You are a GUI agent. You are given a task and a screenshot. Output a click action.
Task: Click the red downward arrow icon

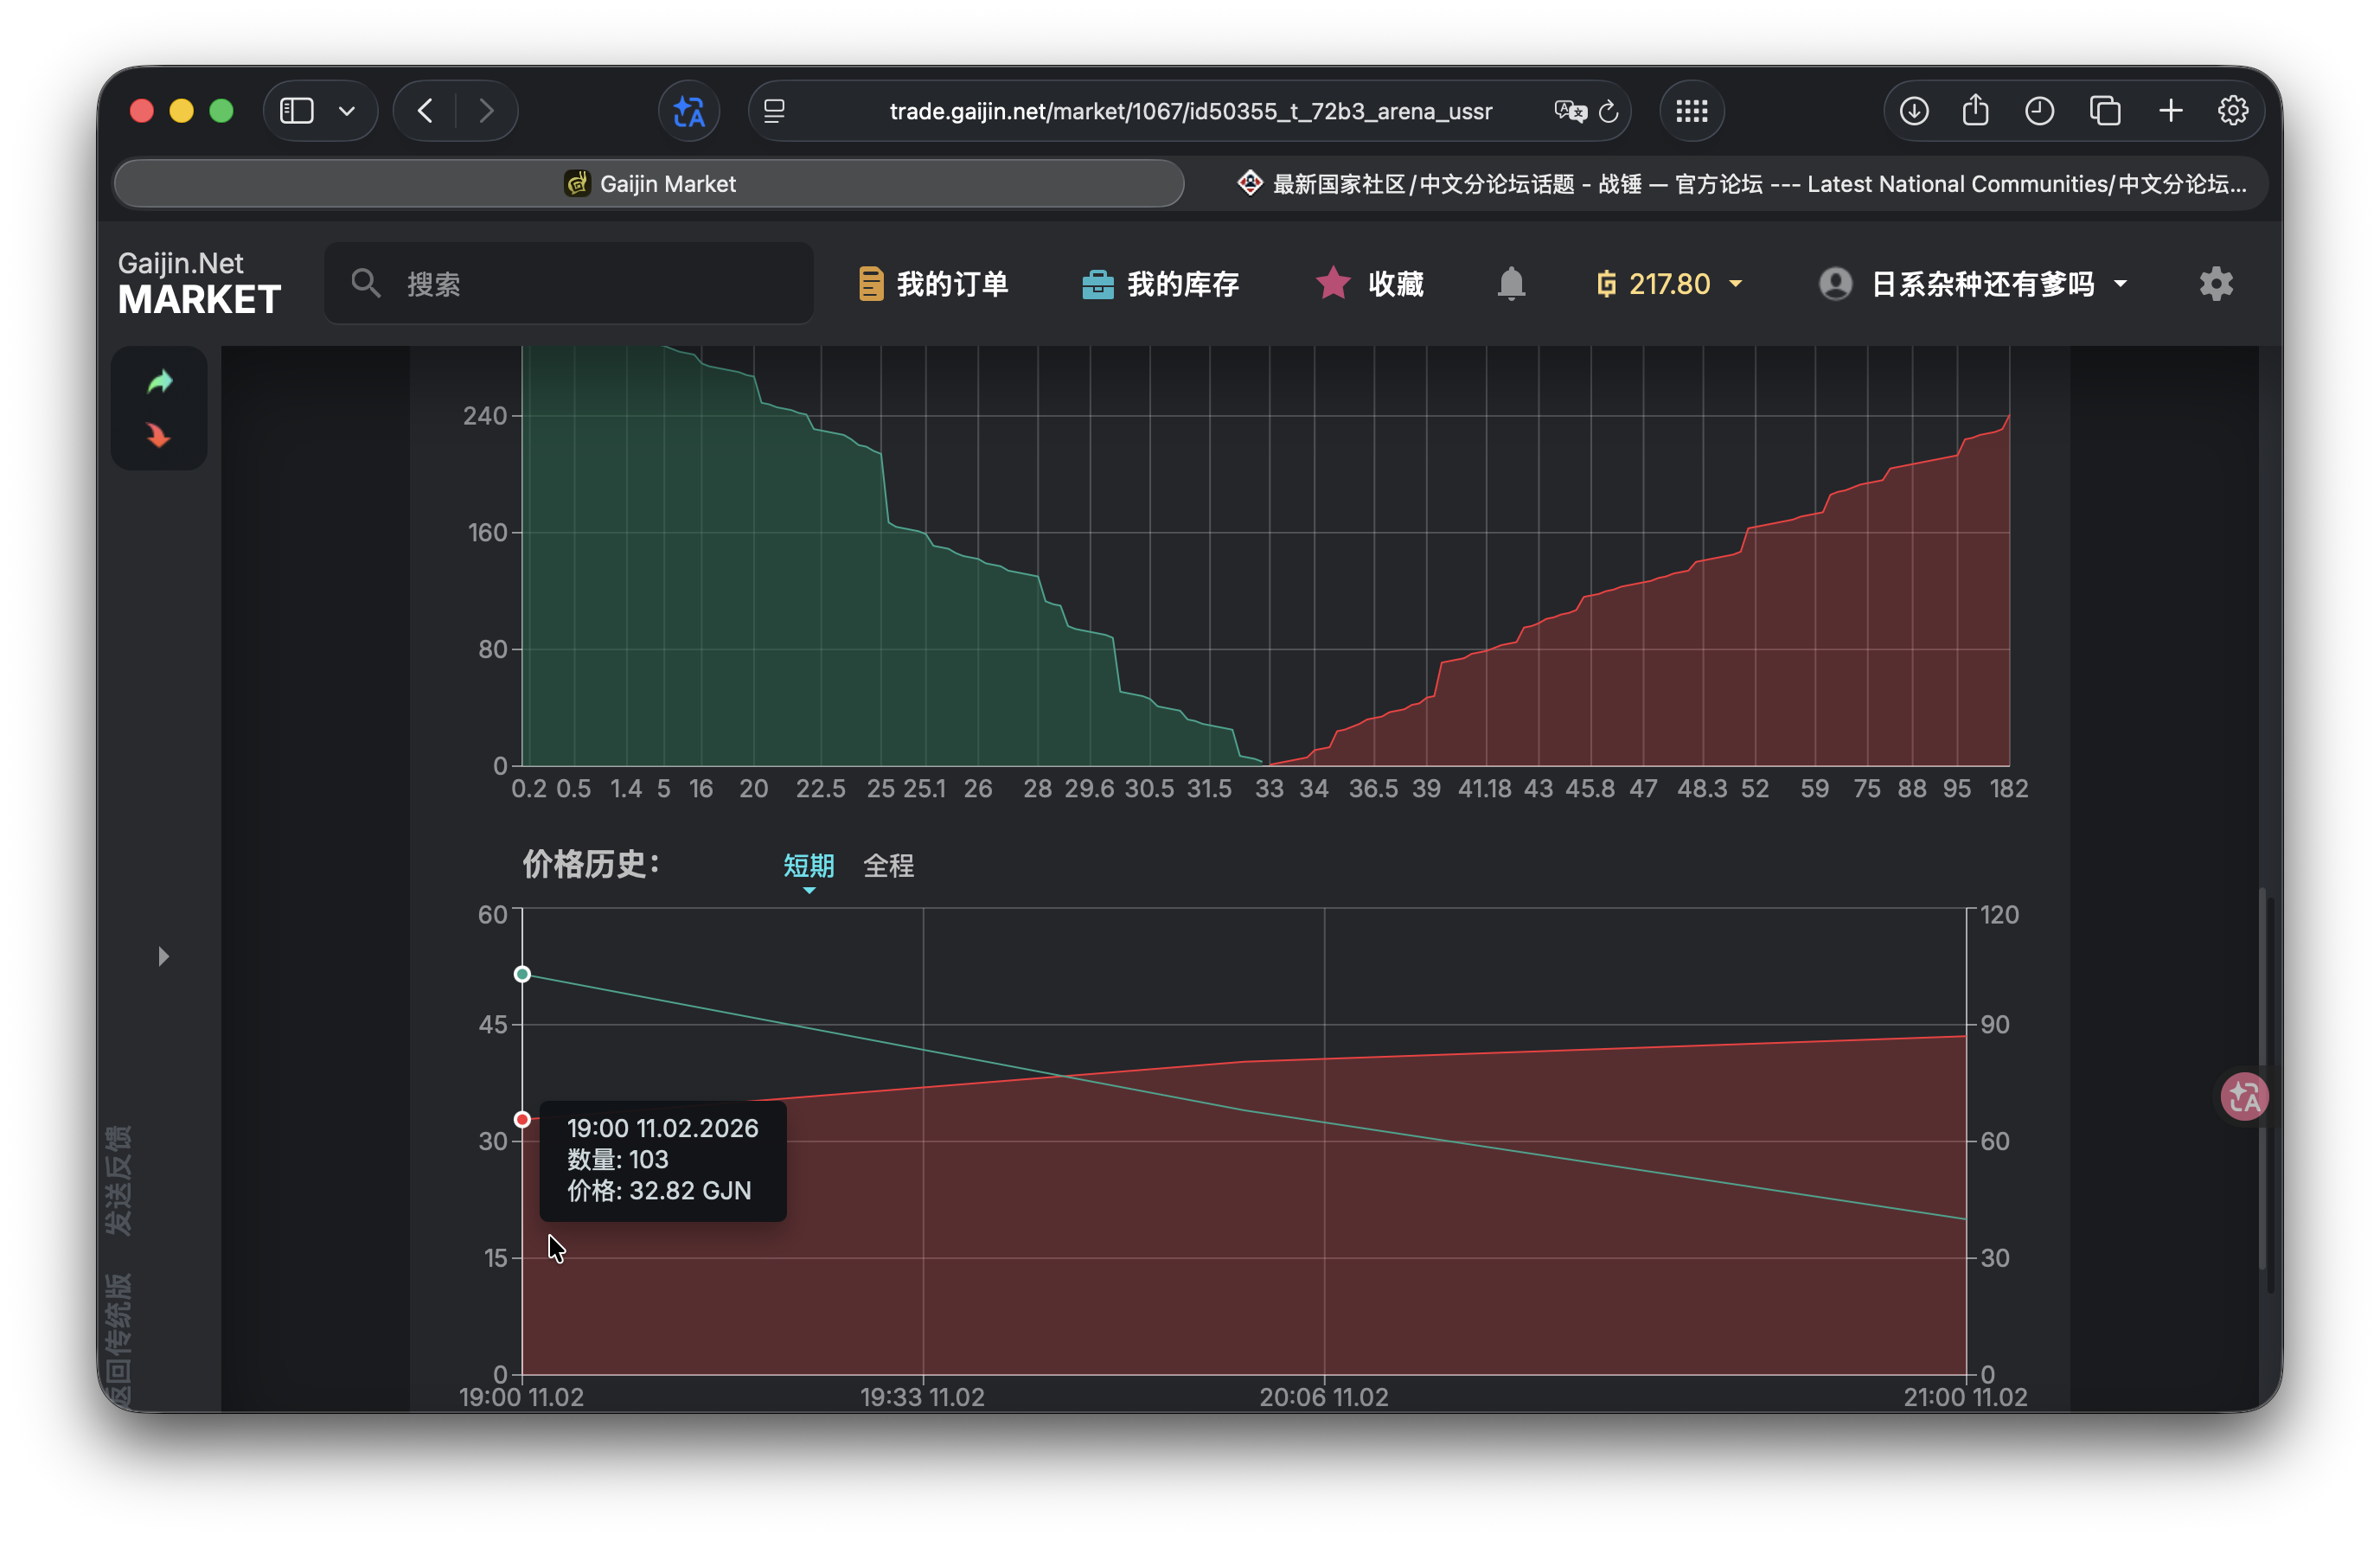pos(158,436)
